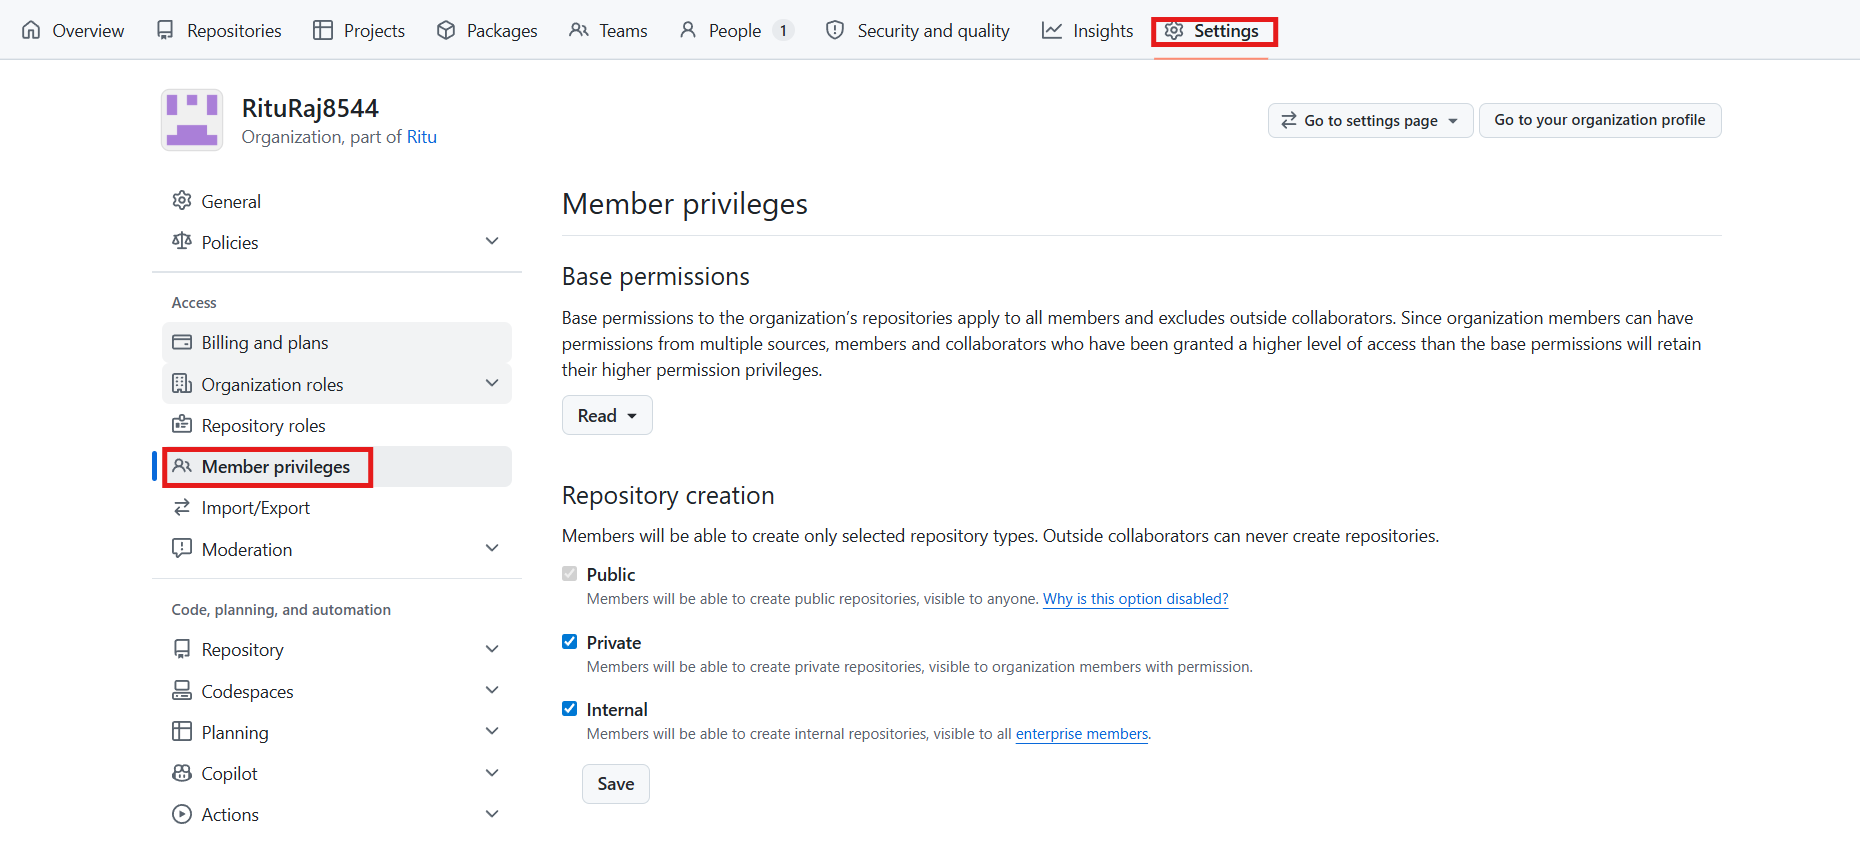This screenshot has width=1860, height=841.
Task: Open Why is this option disabled link
Action: (1136, 599)
